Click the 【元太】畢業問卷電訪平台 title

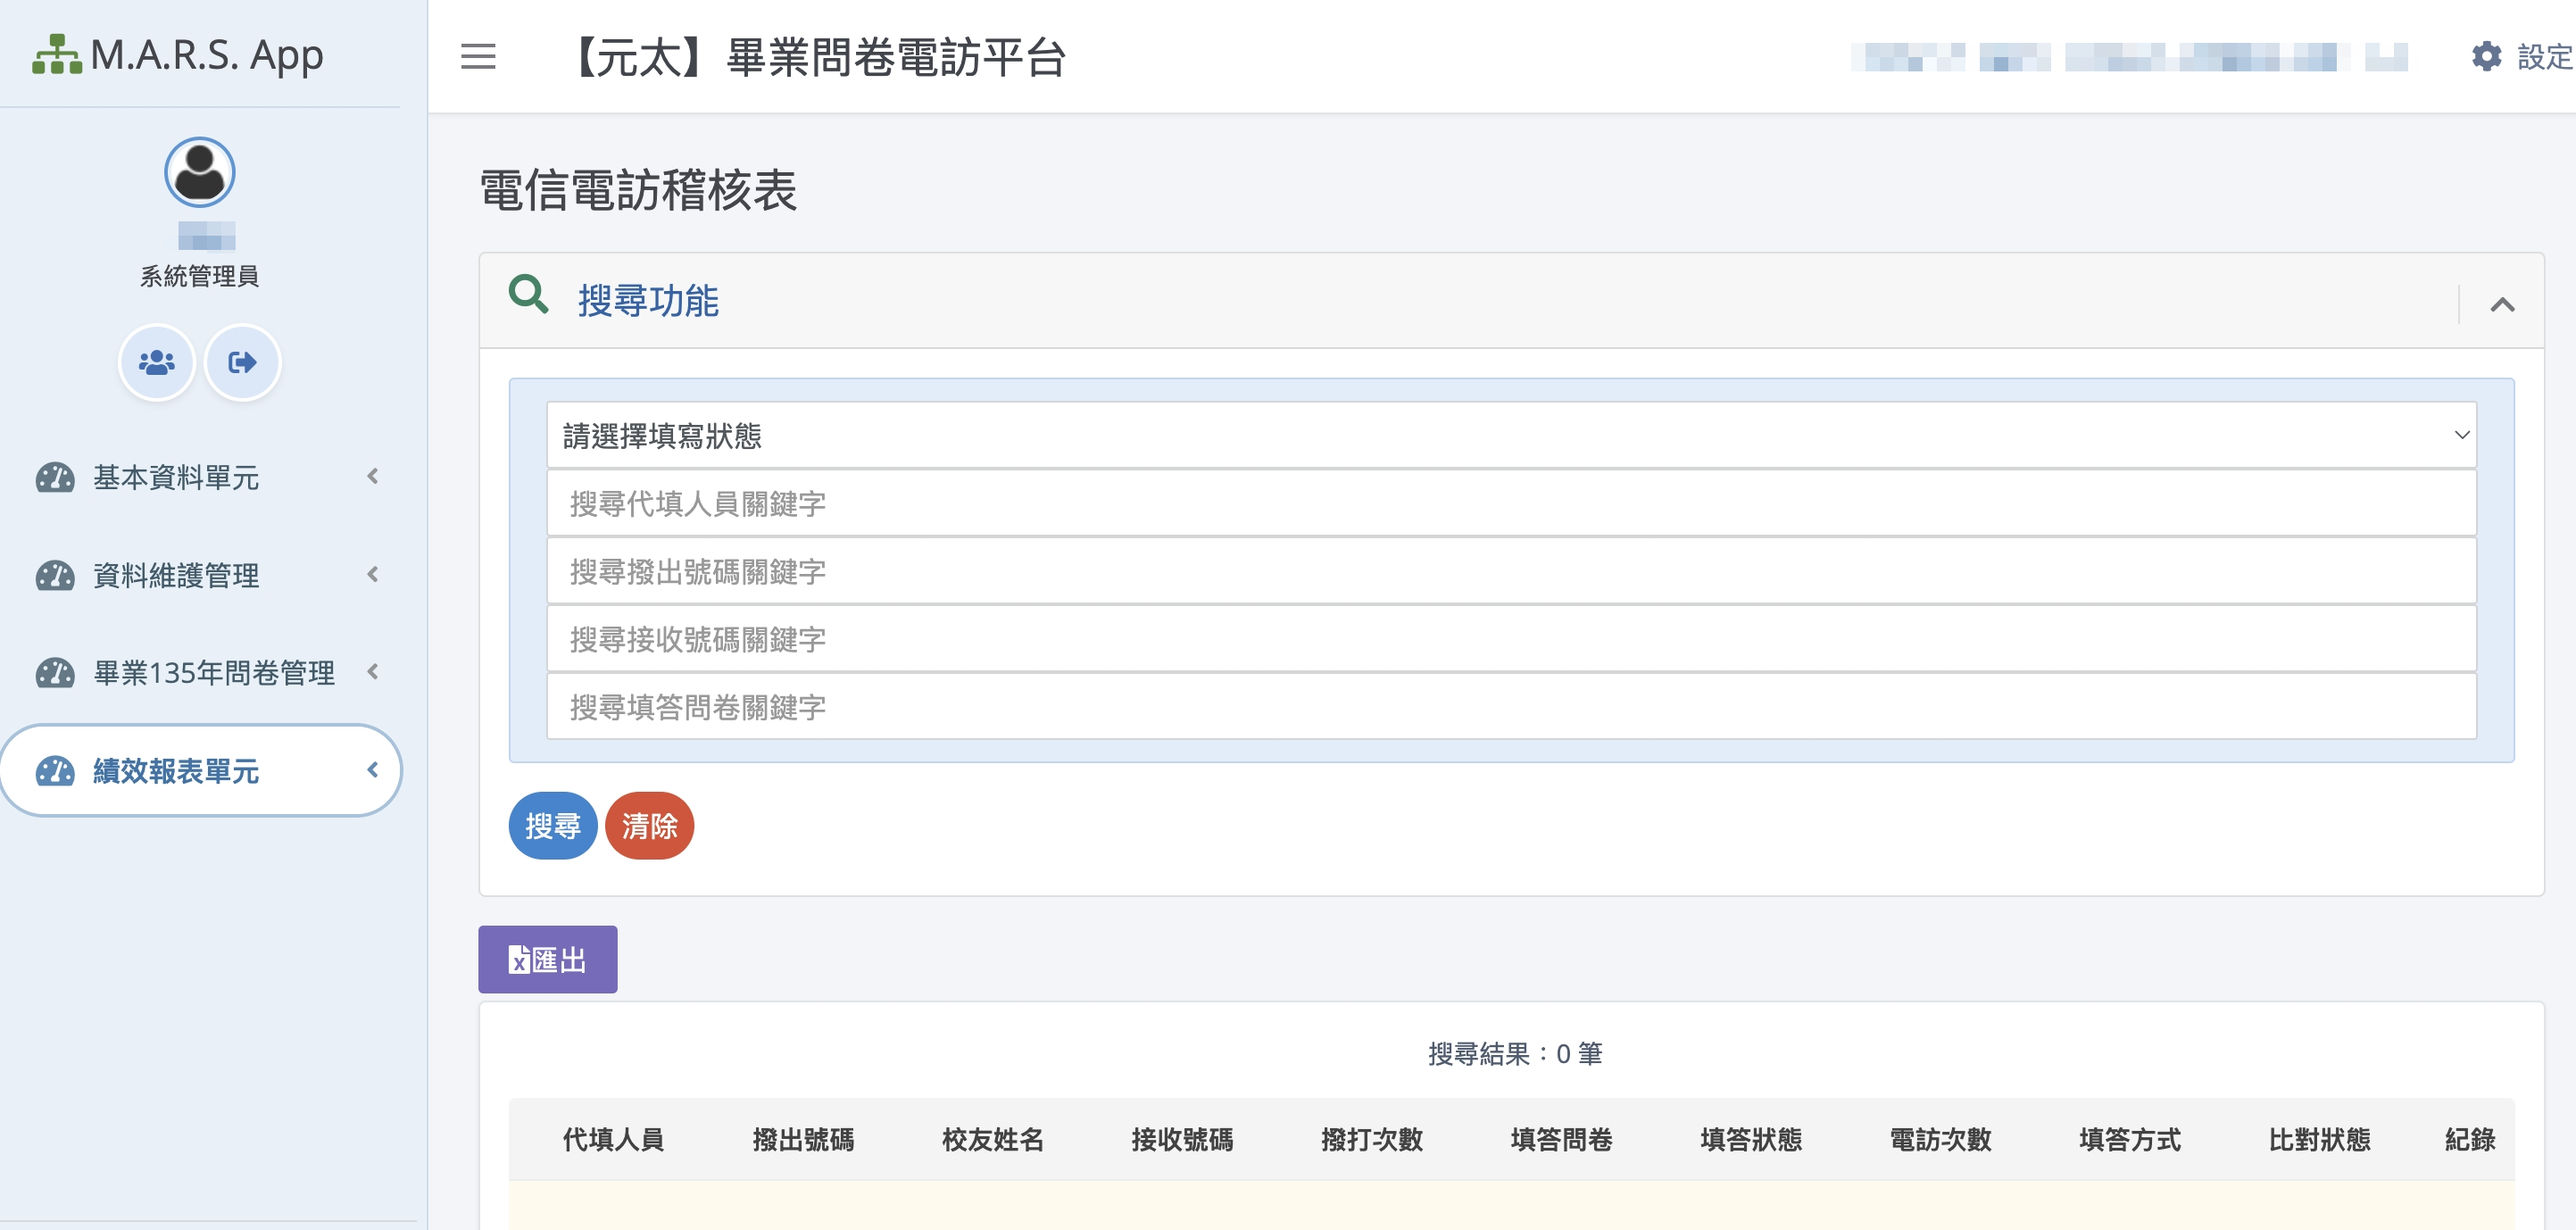tap(817, 57)
